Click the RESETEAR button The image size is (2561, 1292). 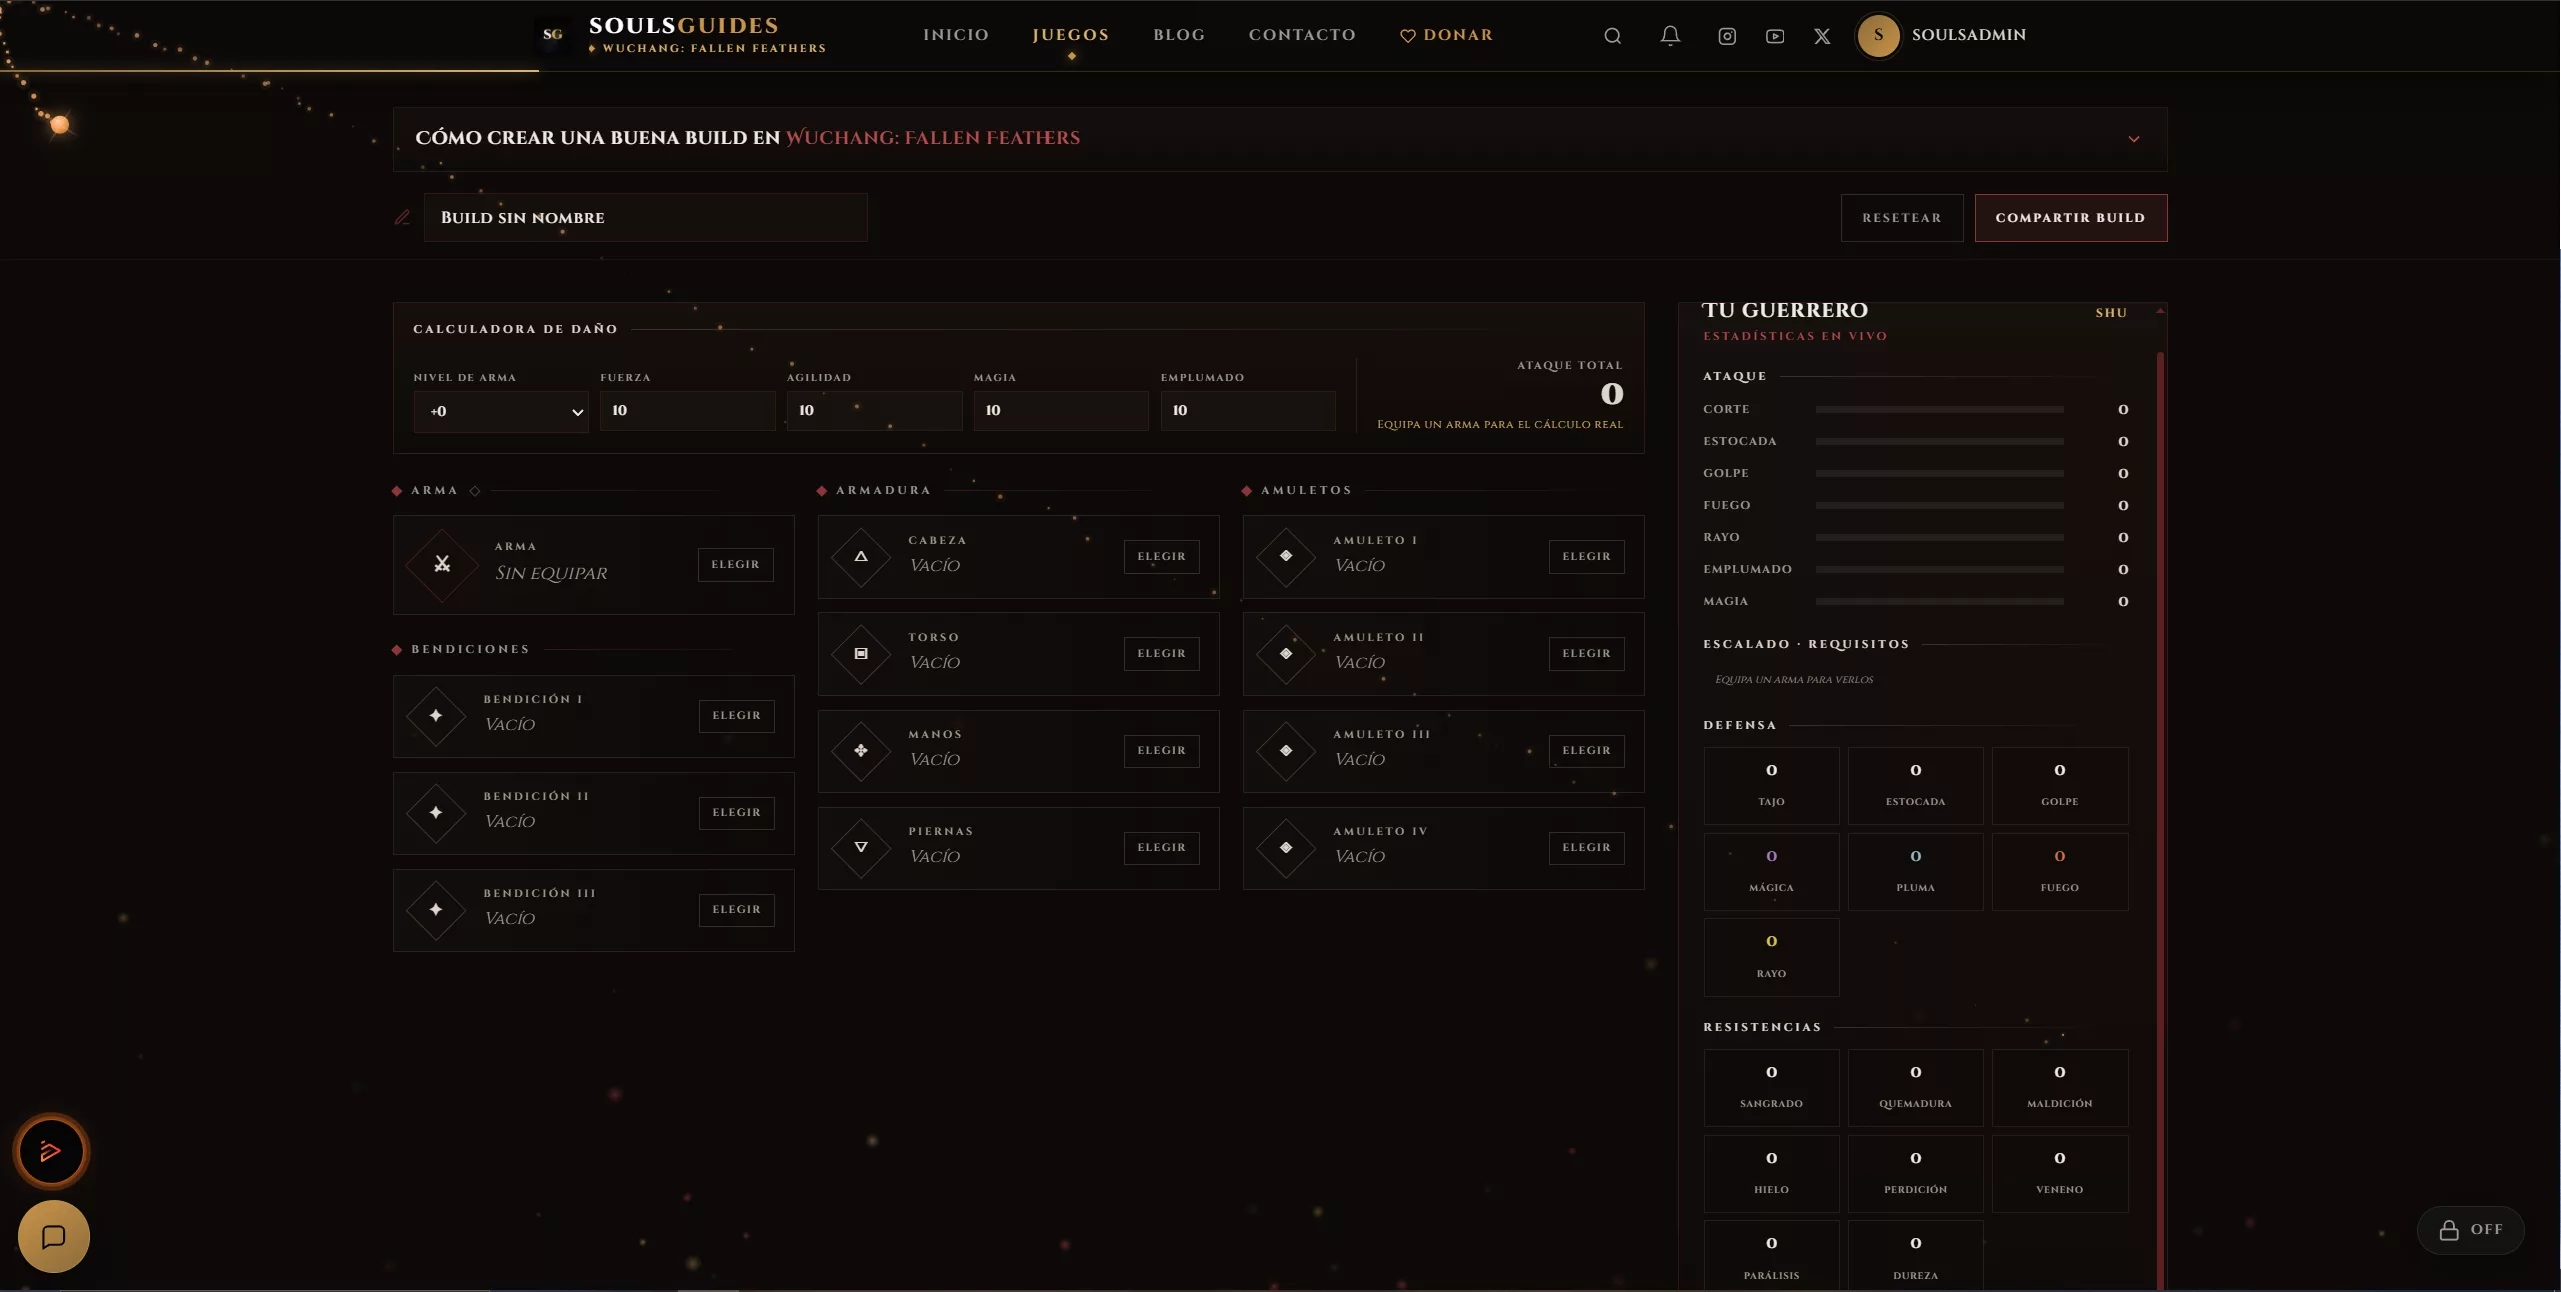[1902, 218]
